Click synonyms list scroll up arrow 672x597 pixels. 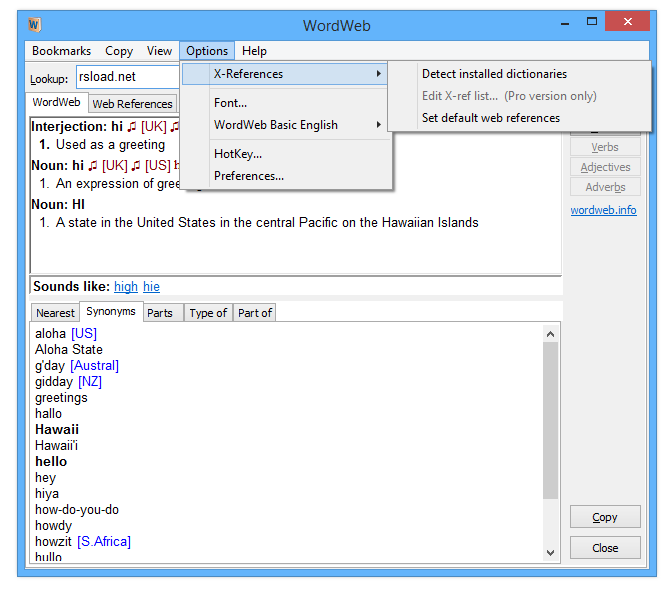point(551,334)
